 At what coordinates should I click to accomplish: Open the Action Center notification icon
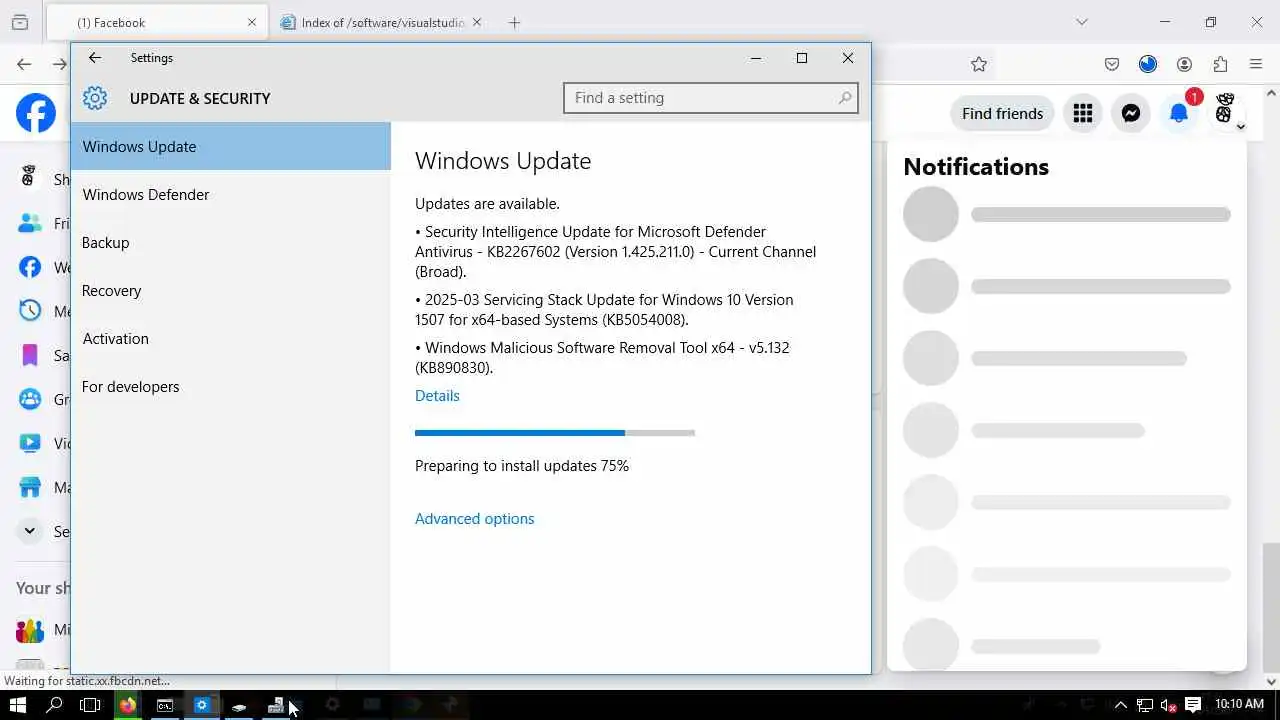(1193, 705)
